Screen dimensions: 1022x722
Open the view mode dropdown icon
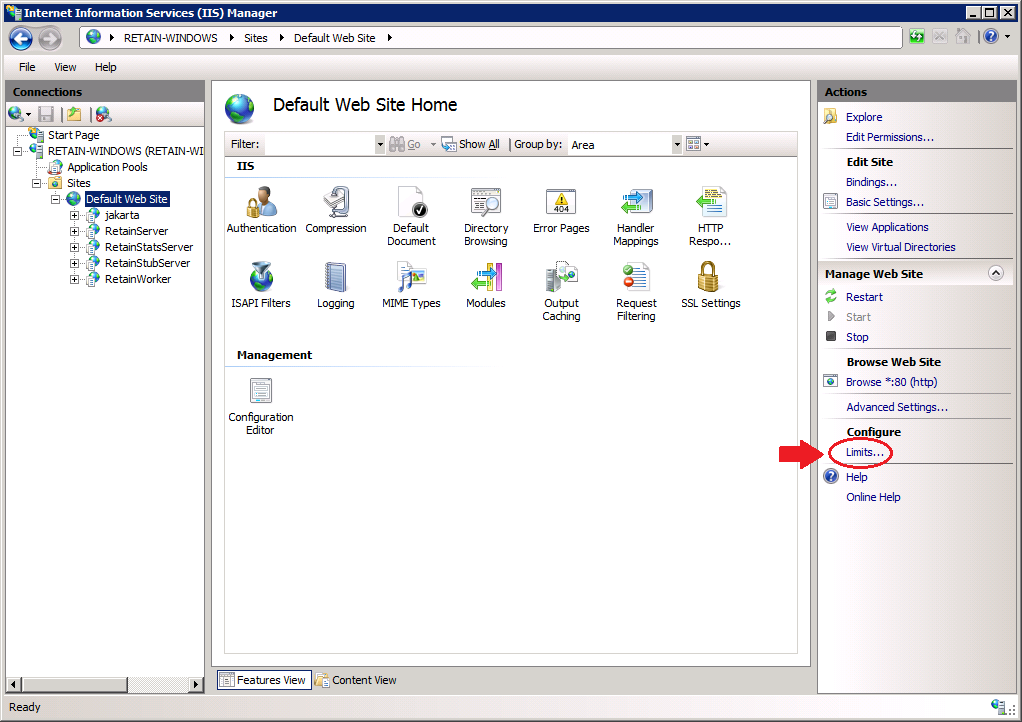pos(697,144)
